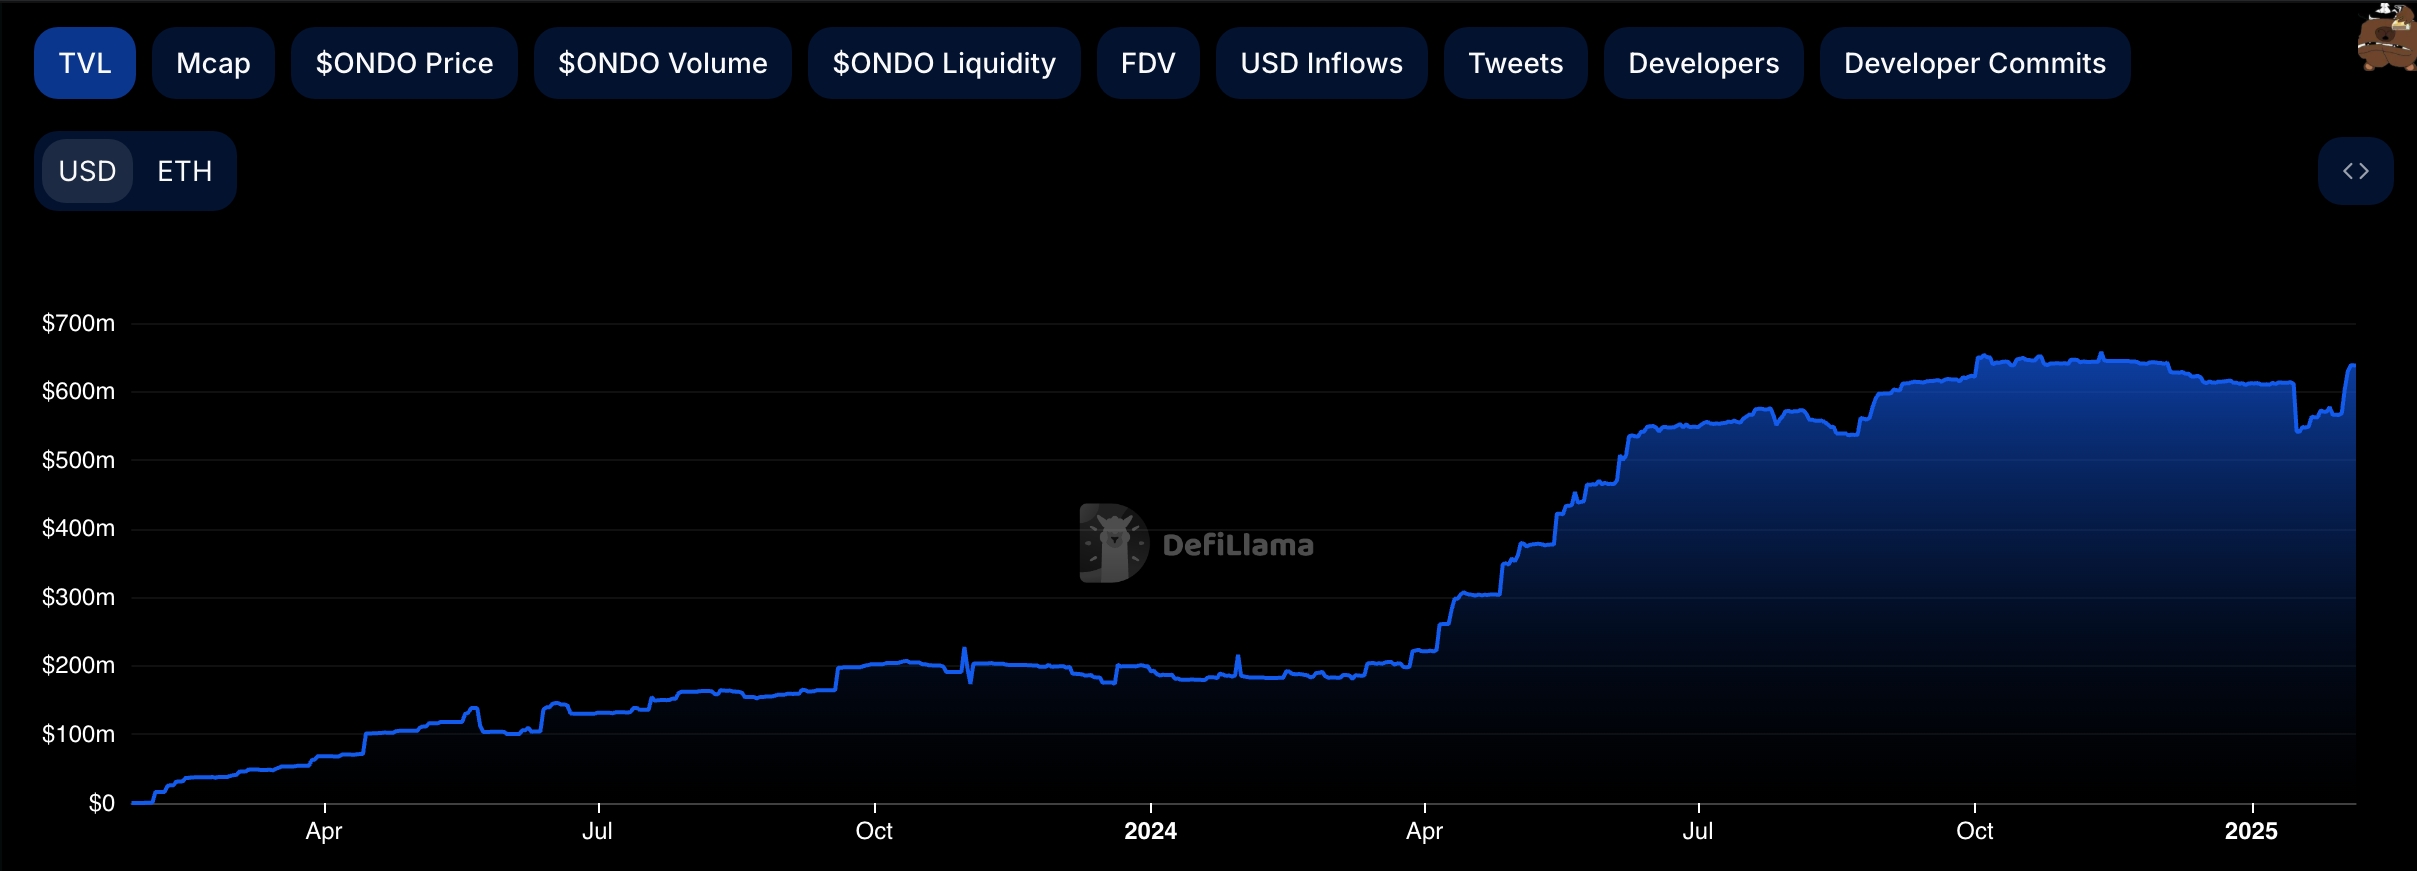Click the $300m axis label
This screenshot has width=2417, height=871.
pos(78,597)
